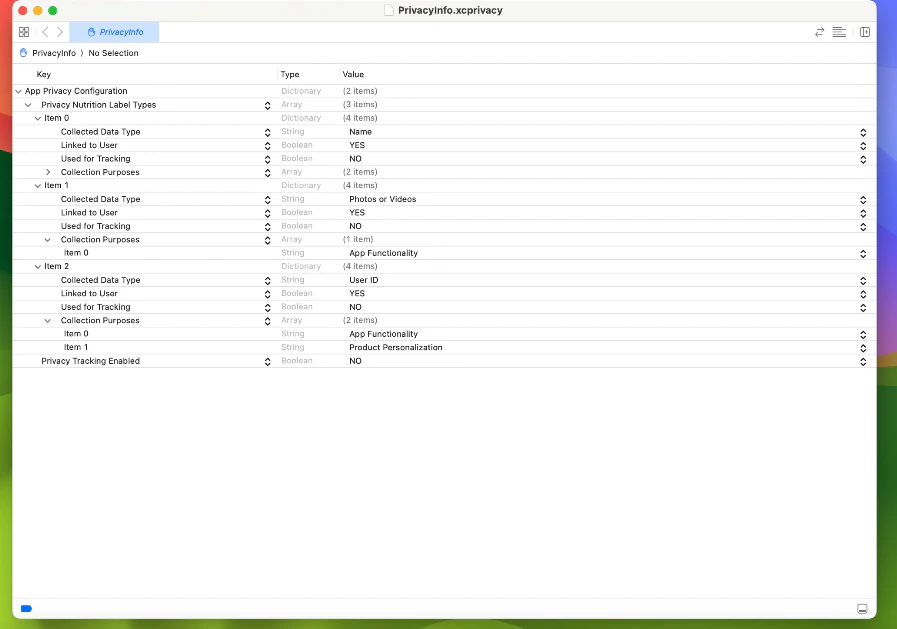897x629 pixels.
Task: Open key stepper for Item 2 Collected Data Type
Action: [267, 281]
